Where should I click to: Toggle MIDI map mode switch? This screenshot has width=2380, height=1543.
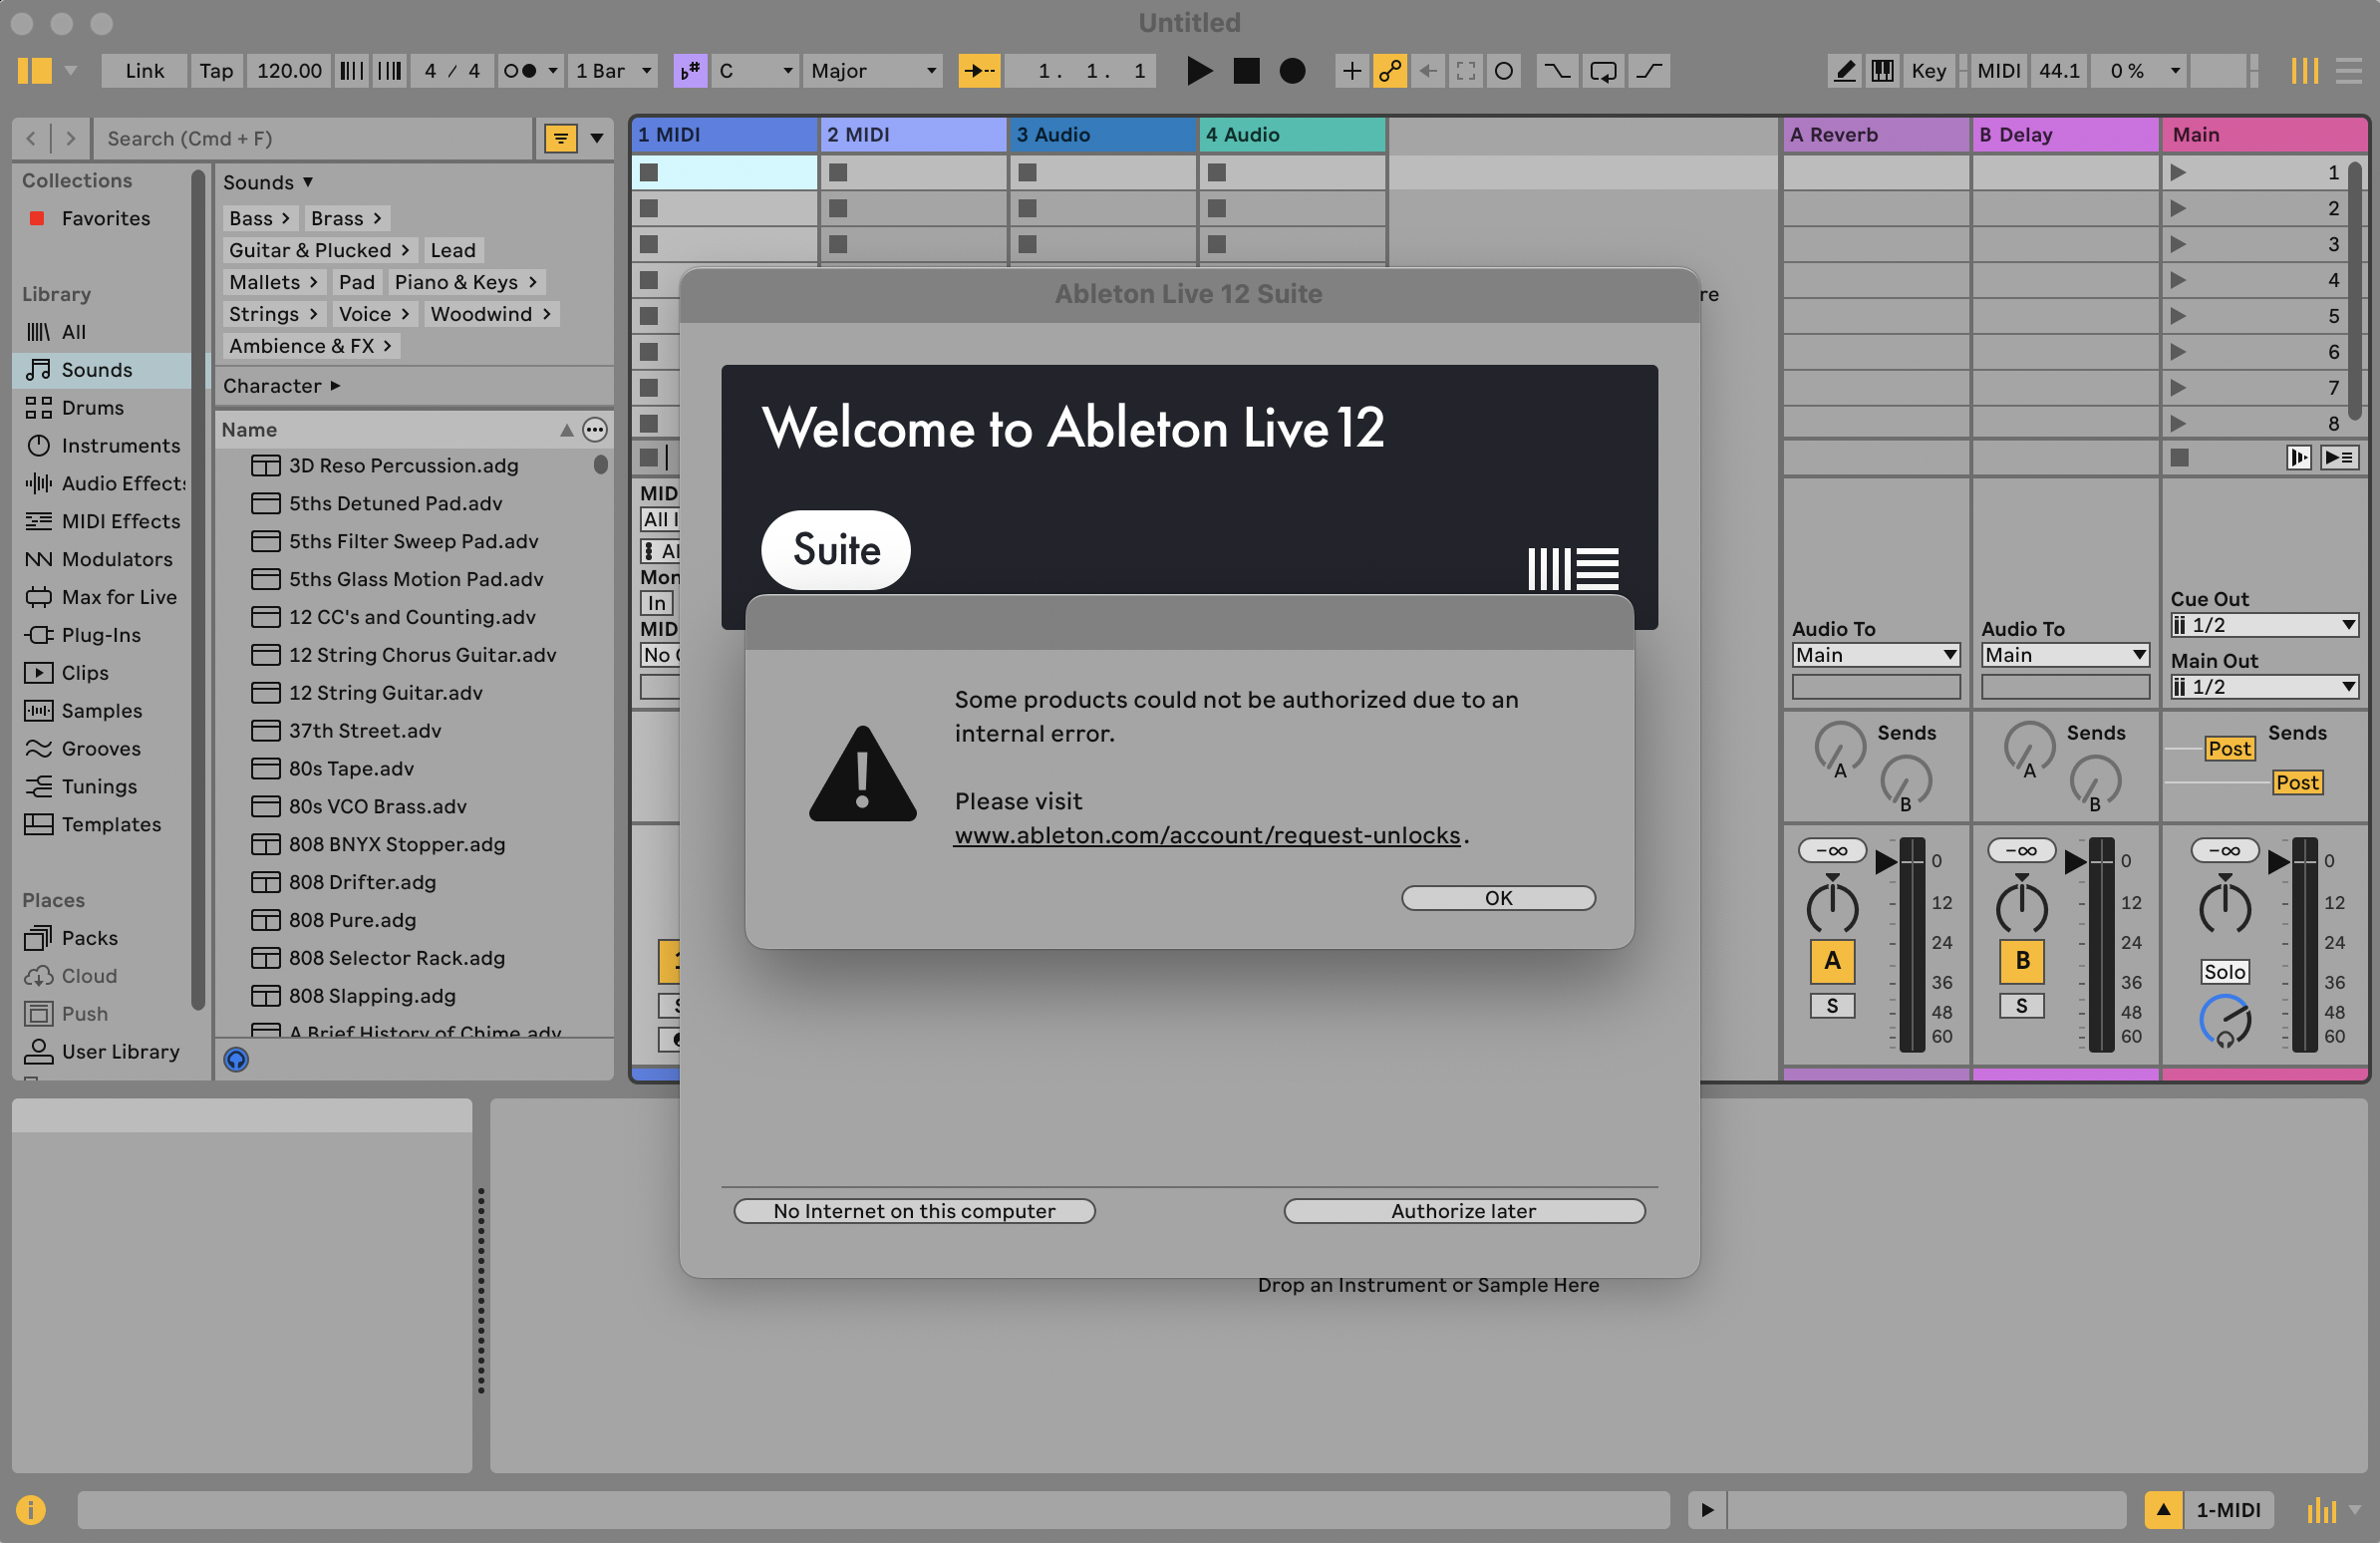point(1997,71)
